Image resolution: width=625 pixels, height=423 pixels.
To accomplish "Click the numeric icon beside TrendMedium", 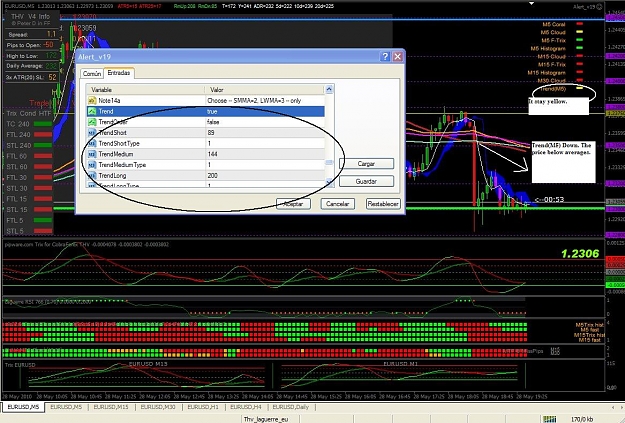I will point(92,154).
